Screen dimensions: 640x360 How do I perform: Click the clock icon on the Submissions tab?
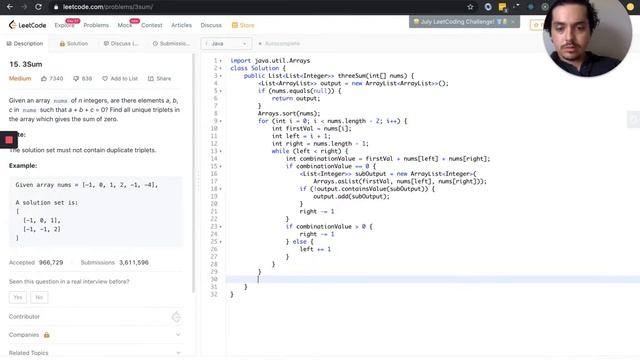point(155,43)
